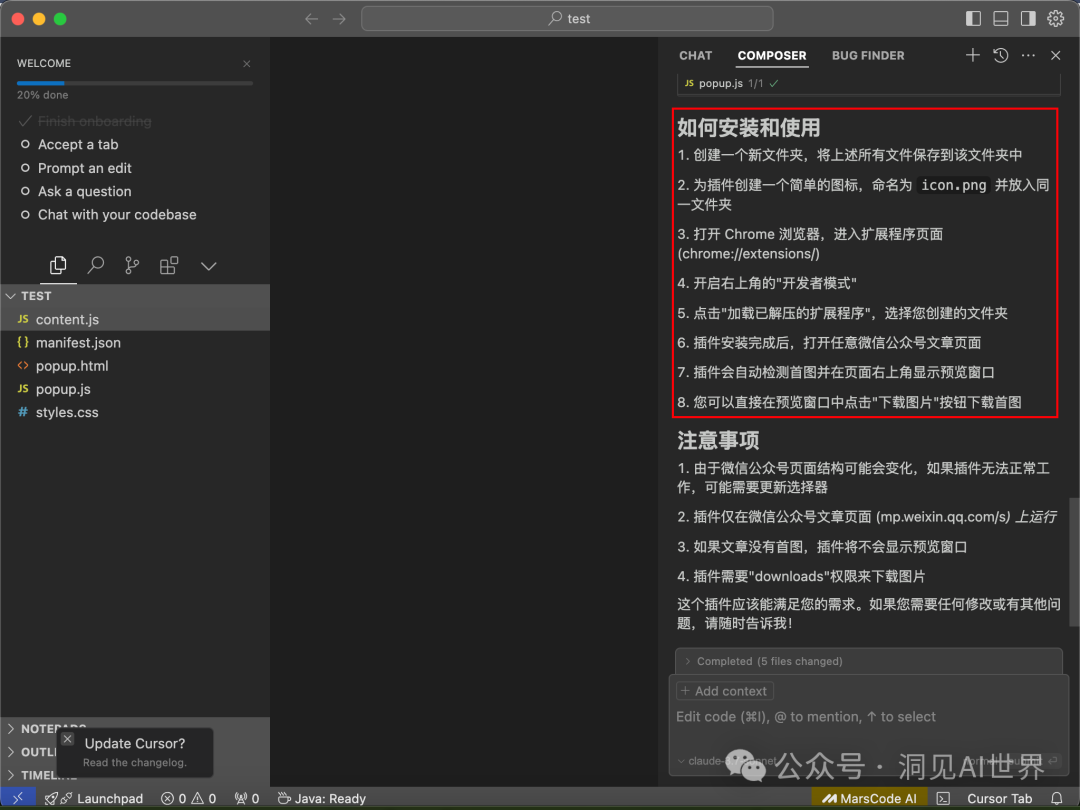1080x810 pixels.
Task: Click the onboarding progress bar
Action: tap(134, 83)
